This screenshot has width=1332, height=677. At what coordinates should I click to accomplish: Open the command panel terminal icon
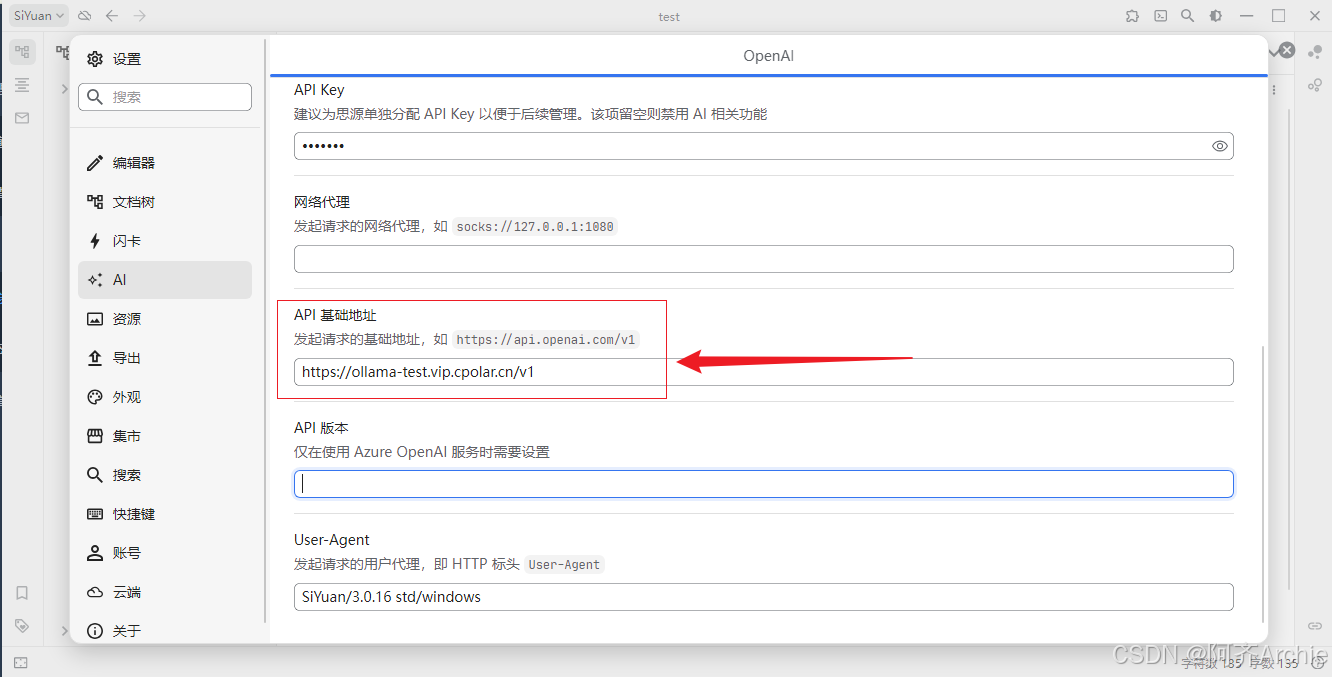1160,16
